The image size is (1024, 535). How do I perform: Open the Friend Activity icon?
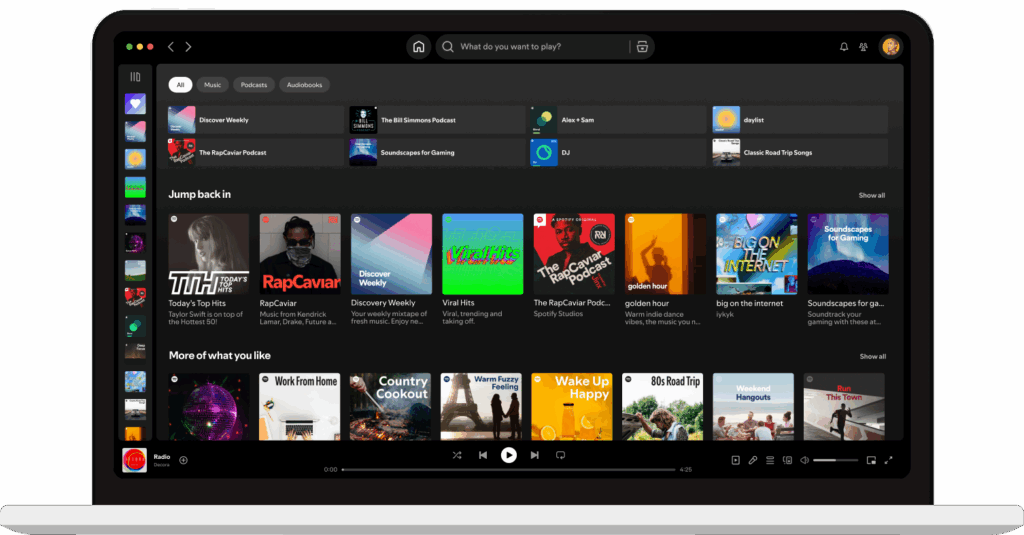pos(863,47)
